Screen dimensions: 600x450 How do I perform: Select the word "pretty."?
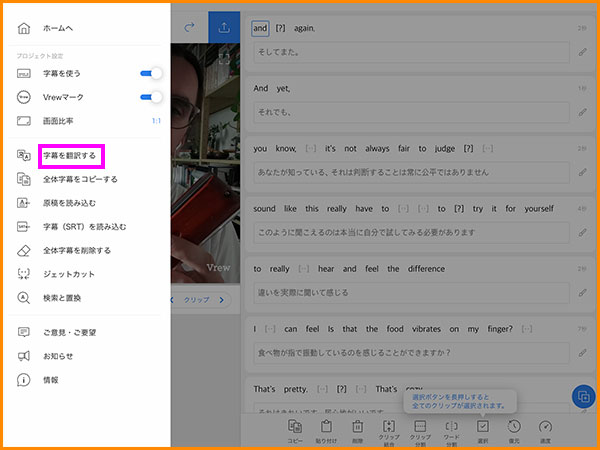click(x=295, y=389)
